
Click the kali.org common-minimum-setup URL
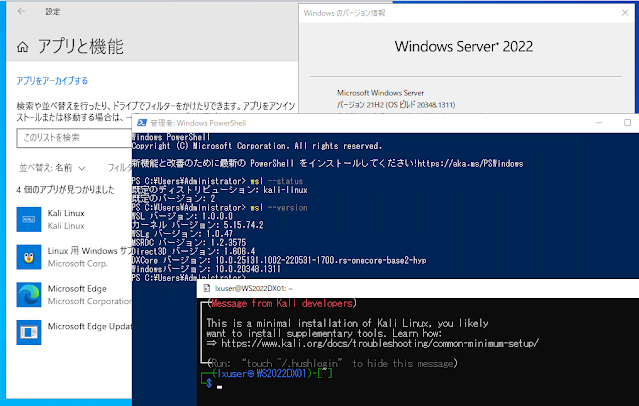380,344
